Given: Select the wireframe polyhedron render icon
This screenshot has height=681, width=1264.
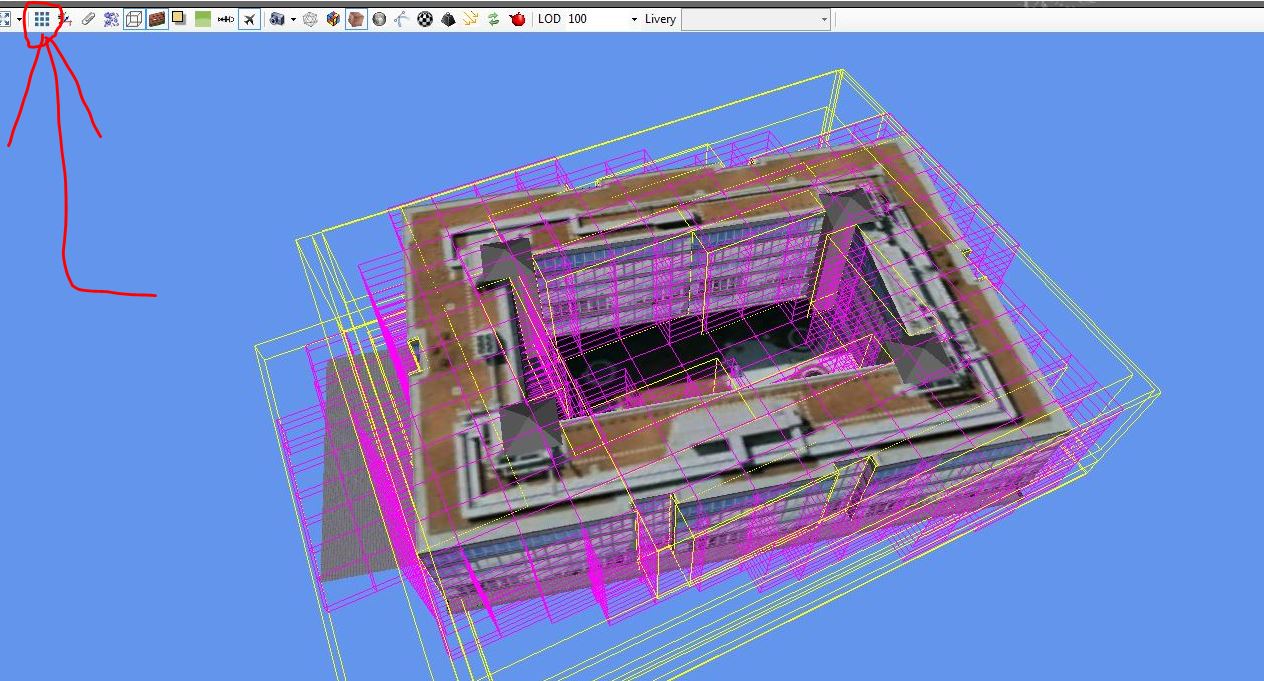Looking at the screenshot, I should click(x=310, y=19).
